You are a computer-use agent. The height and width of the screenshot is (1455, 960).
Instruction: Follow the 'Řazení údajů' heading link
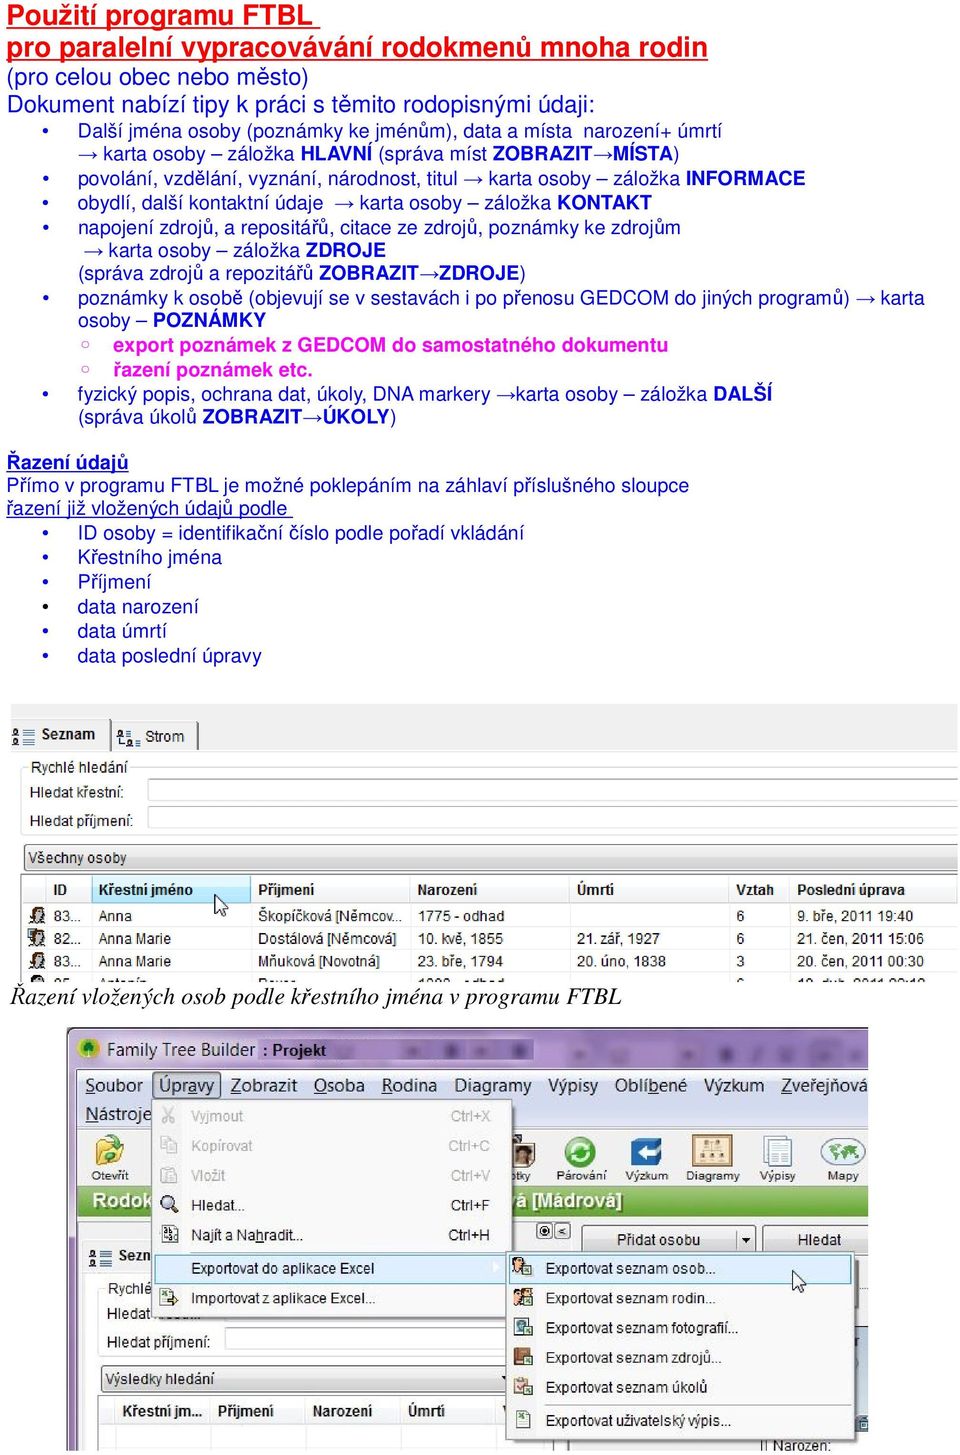coord(68,462)
